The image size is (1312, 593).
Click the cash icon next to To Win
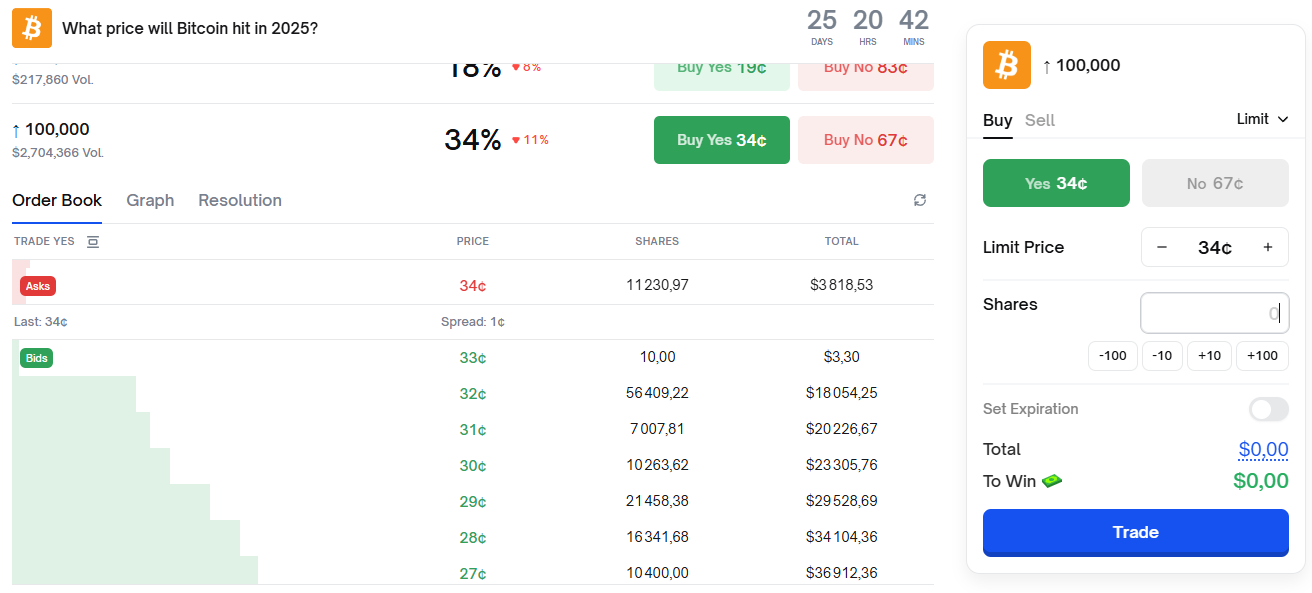click(x=1052, y=481)
